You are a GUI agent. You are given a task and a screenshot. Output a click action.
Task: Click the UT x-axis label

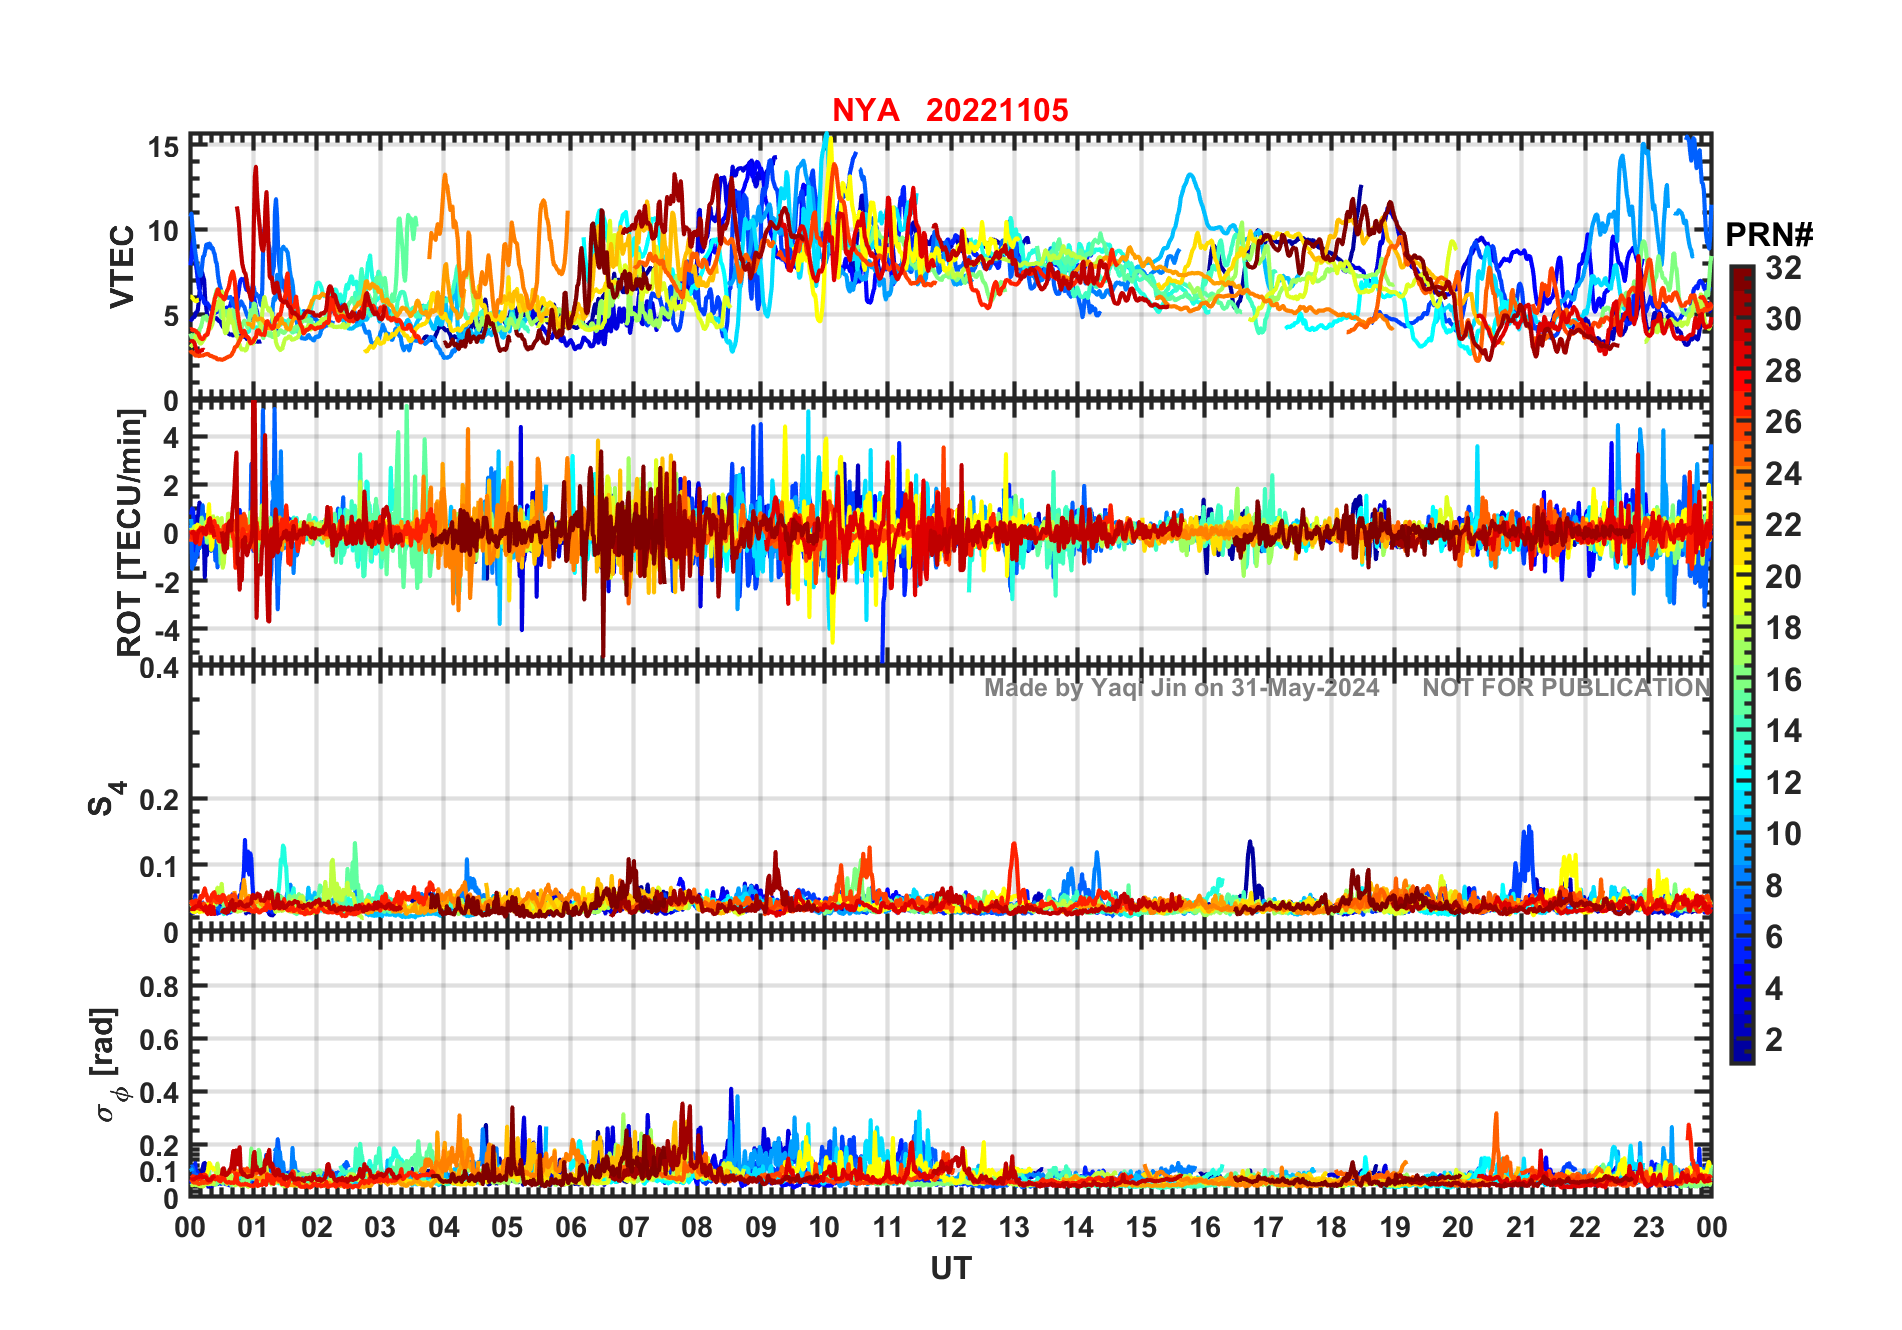(951, 1268)
